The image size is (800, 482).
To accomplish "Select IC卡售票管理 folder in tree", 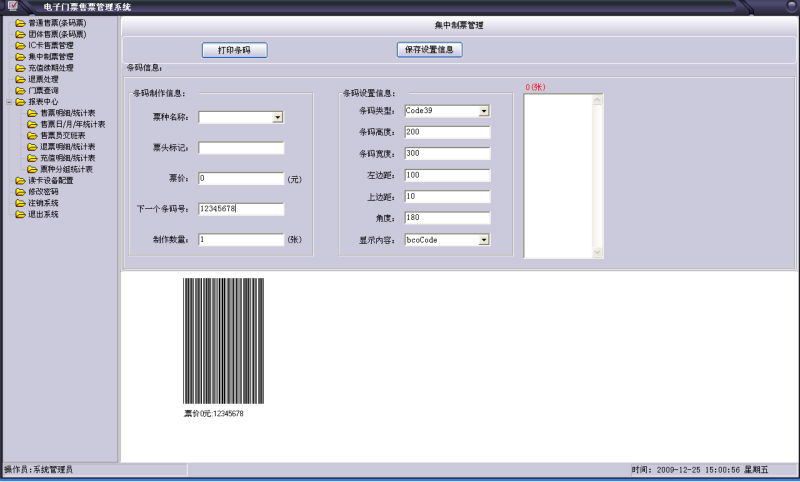I will coord(50,45).
